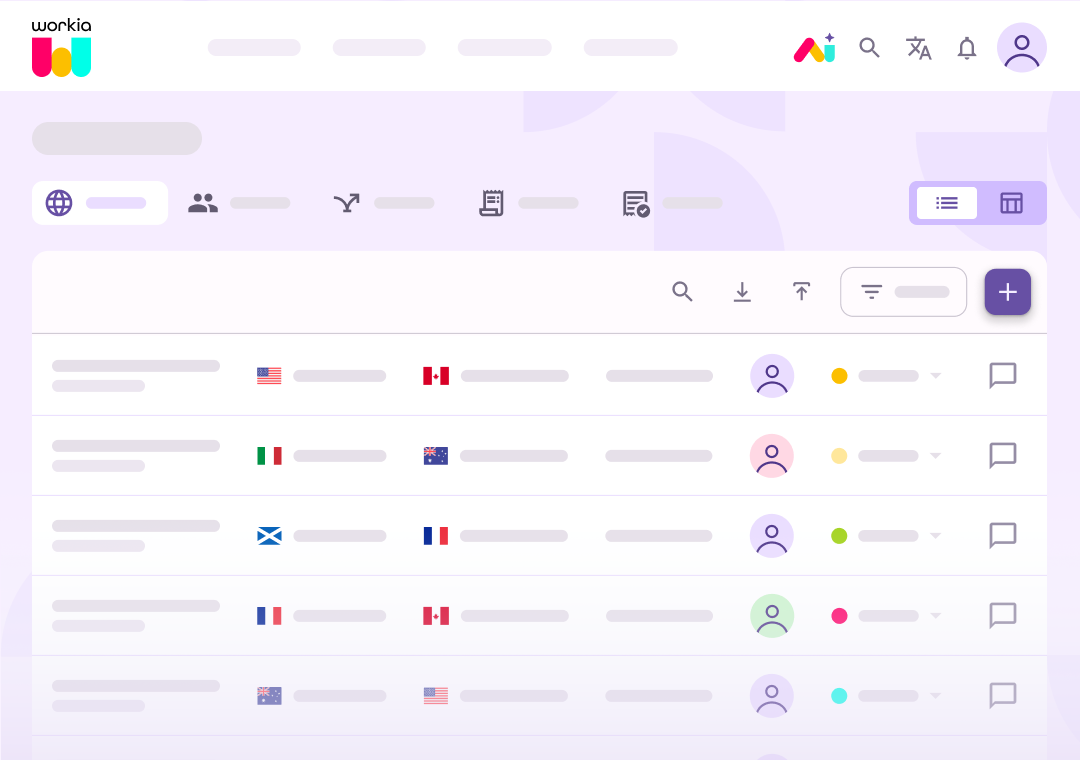Click the download arrow icon
Viewport: 1080px width, 760px height.
pyautogui.click(x=742, y=291)
